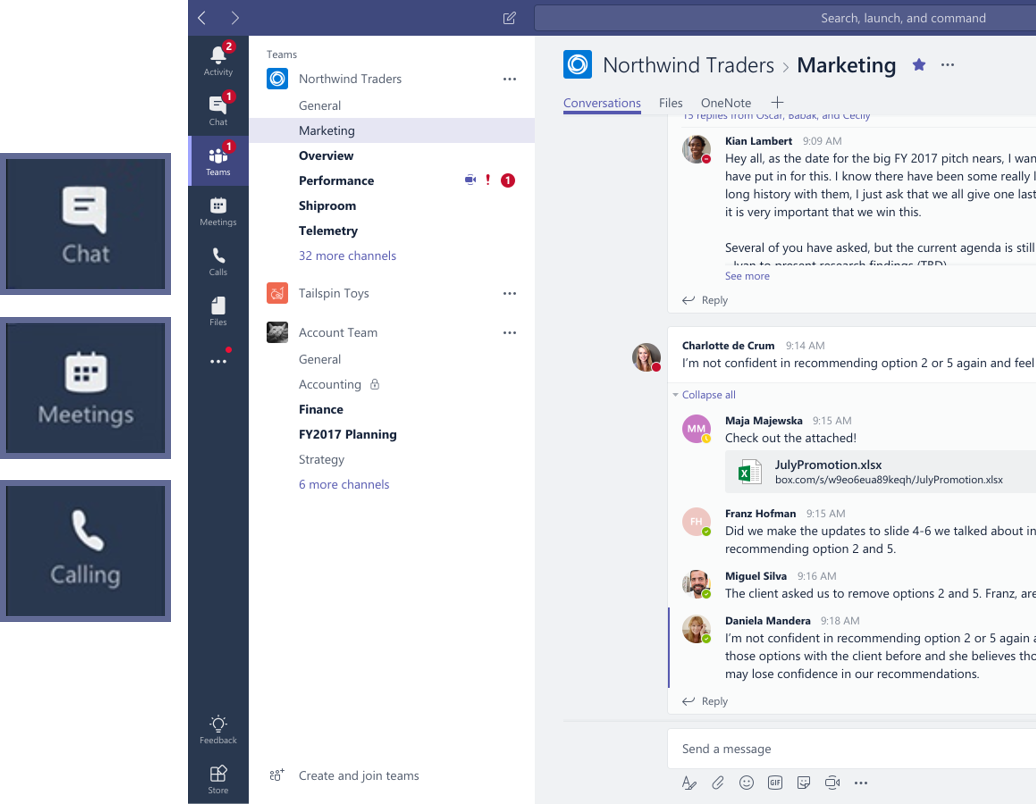Open the JulyPromotion.xlsx attachment
Screen dimensions: 1036x804
tap(880, 472)
